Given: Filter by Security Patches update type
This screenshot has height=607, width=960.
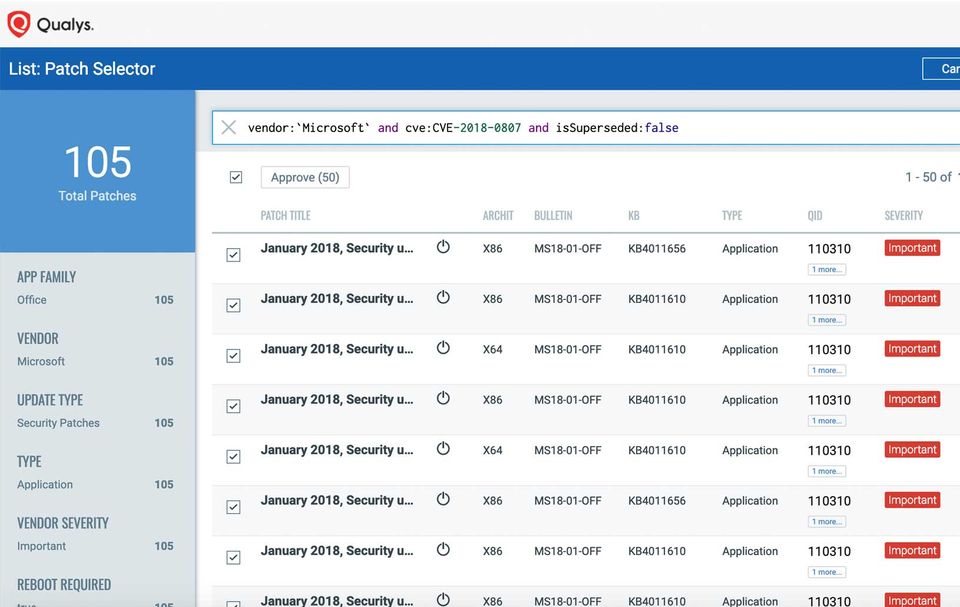Looking at the screenshot, I should 58,423.
